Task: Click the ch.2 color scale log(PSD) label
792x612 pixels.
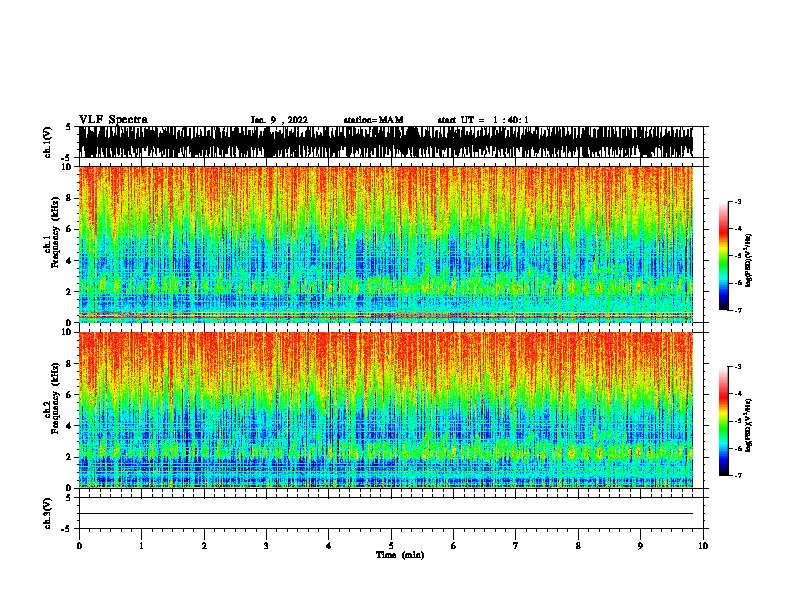Action: click(749, 425)
